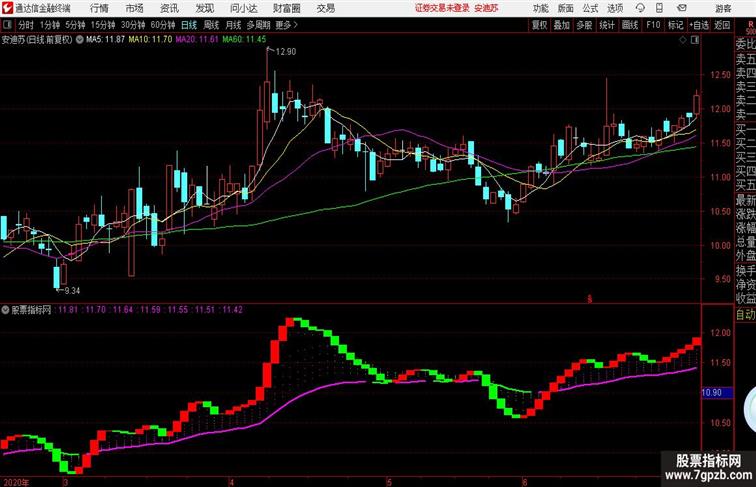Add stock via +自选 button
This screenshot has width=756, height=487.
coord(699,25)
